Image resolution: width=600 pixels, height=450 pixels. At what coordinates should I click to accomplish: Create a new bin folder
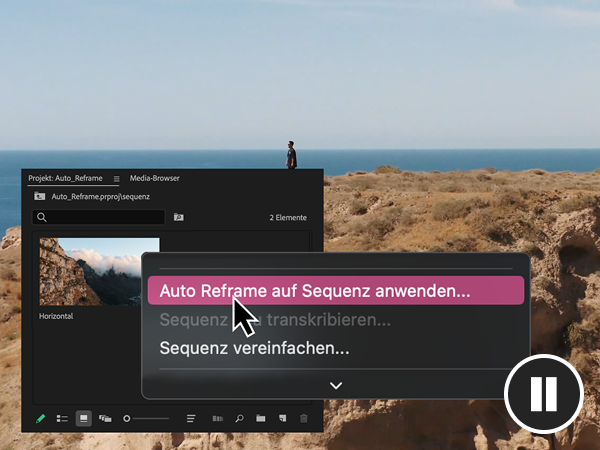261,418
